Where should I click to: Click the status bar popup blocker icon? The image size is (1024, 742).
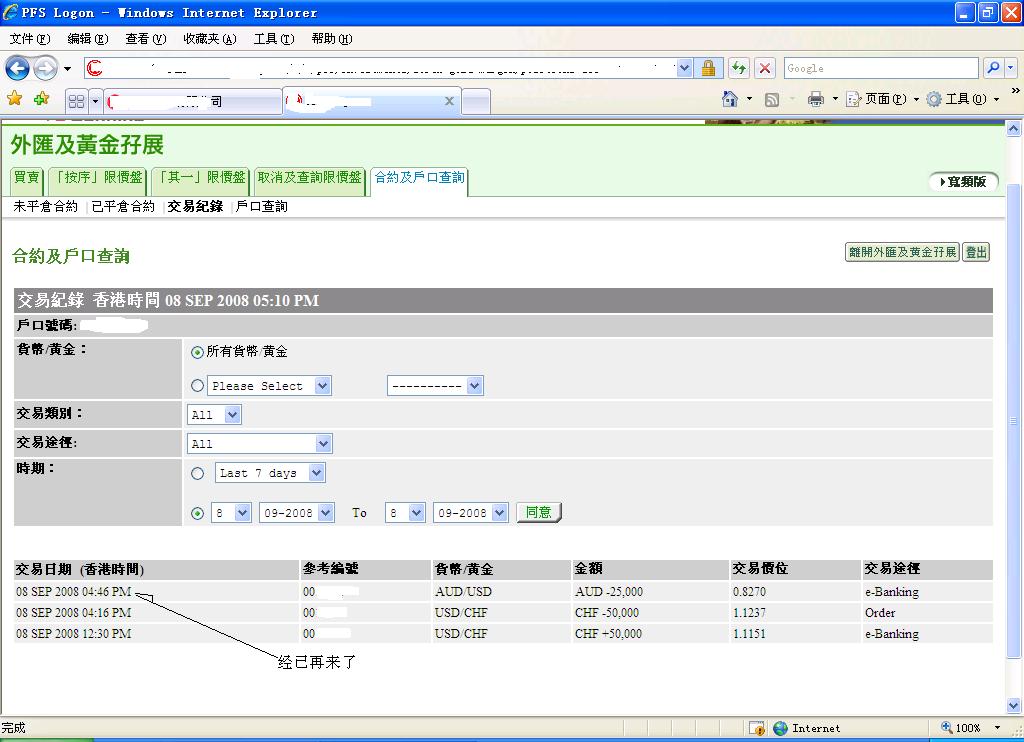pyautogui.click(x=757, y=728)
